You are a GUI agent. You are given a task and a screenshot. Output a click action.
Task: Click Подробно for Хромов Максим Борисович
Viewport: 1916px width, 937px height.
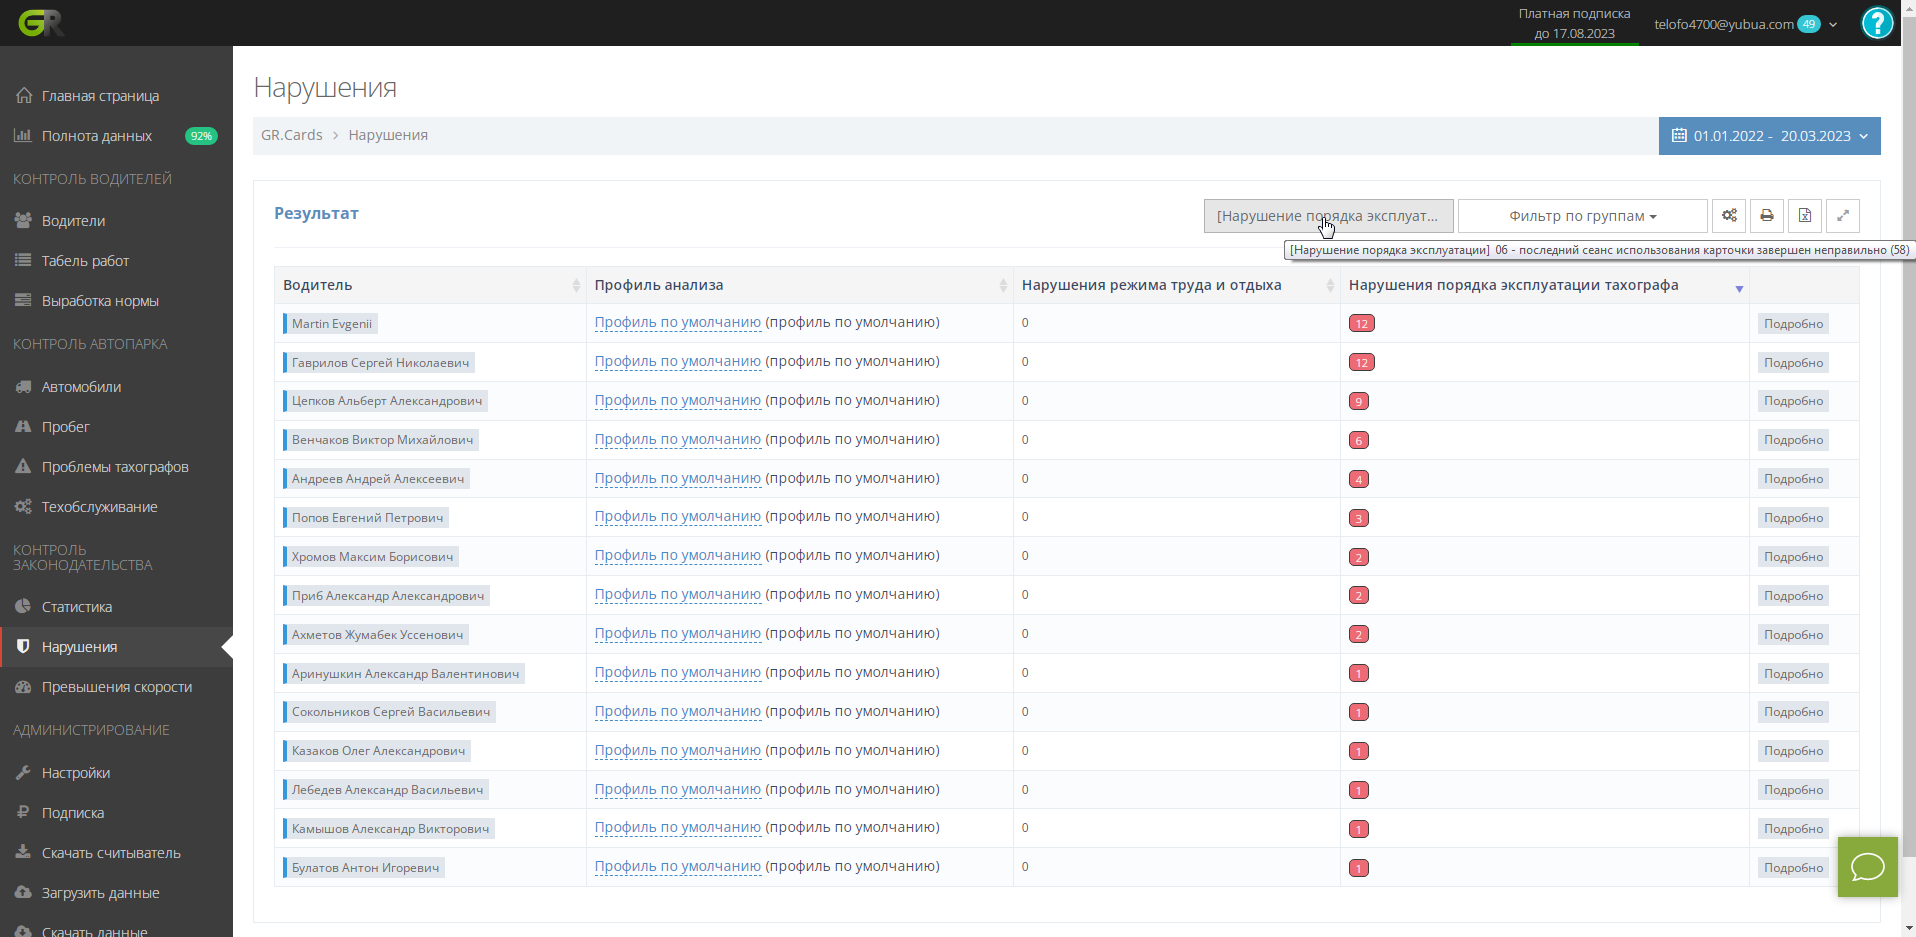pos(1793,557)
